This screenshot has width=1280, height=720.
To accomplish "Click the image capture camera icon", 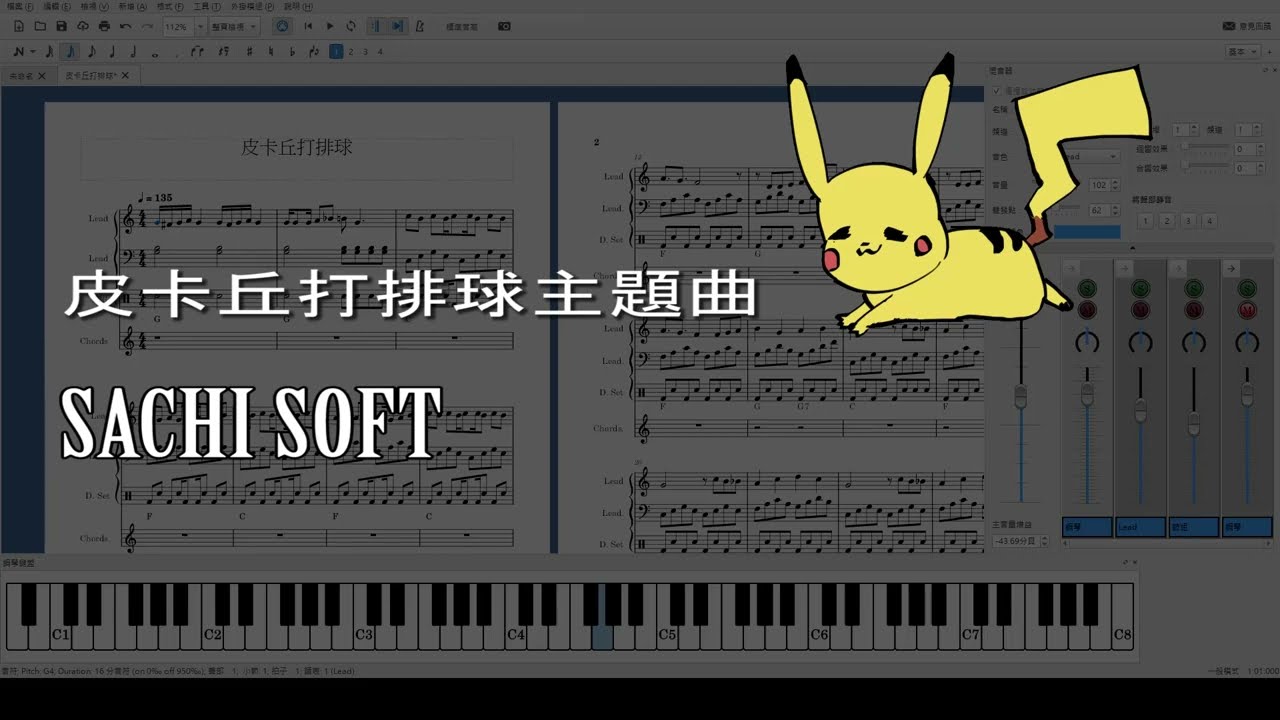I will (504, 26).
